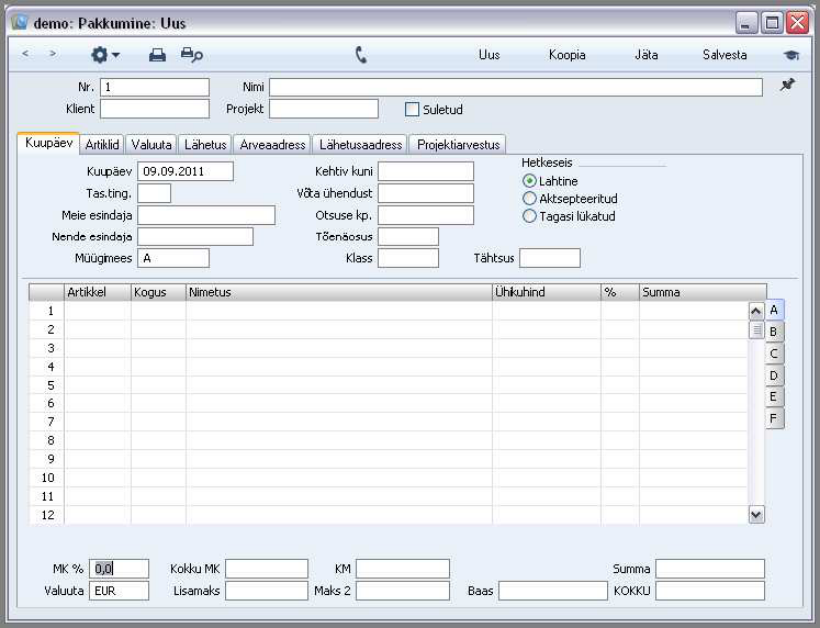Click the KOKKU total field
The height and width of the screenshot is (628, 820).
pos(710,591)
